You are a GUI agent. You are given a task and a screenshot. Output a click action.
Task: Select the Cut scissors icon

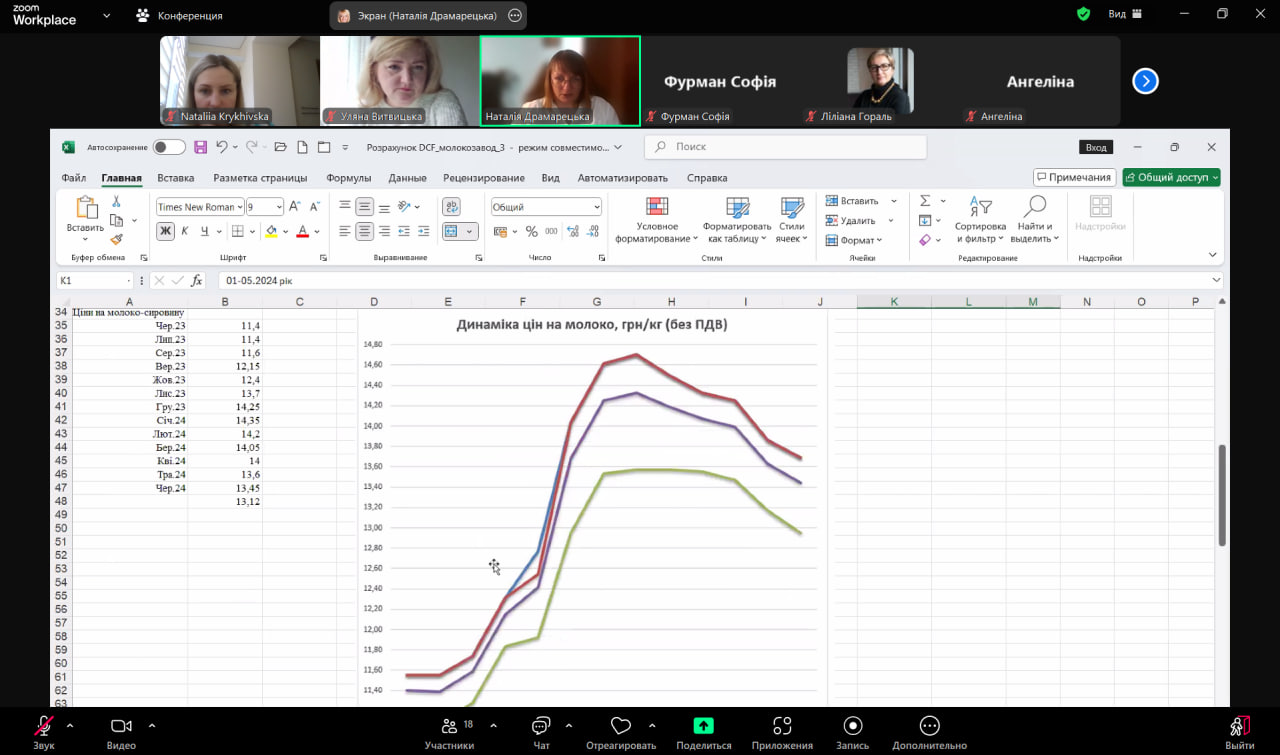[x=116, y=202]
